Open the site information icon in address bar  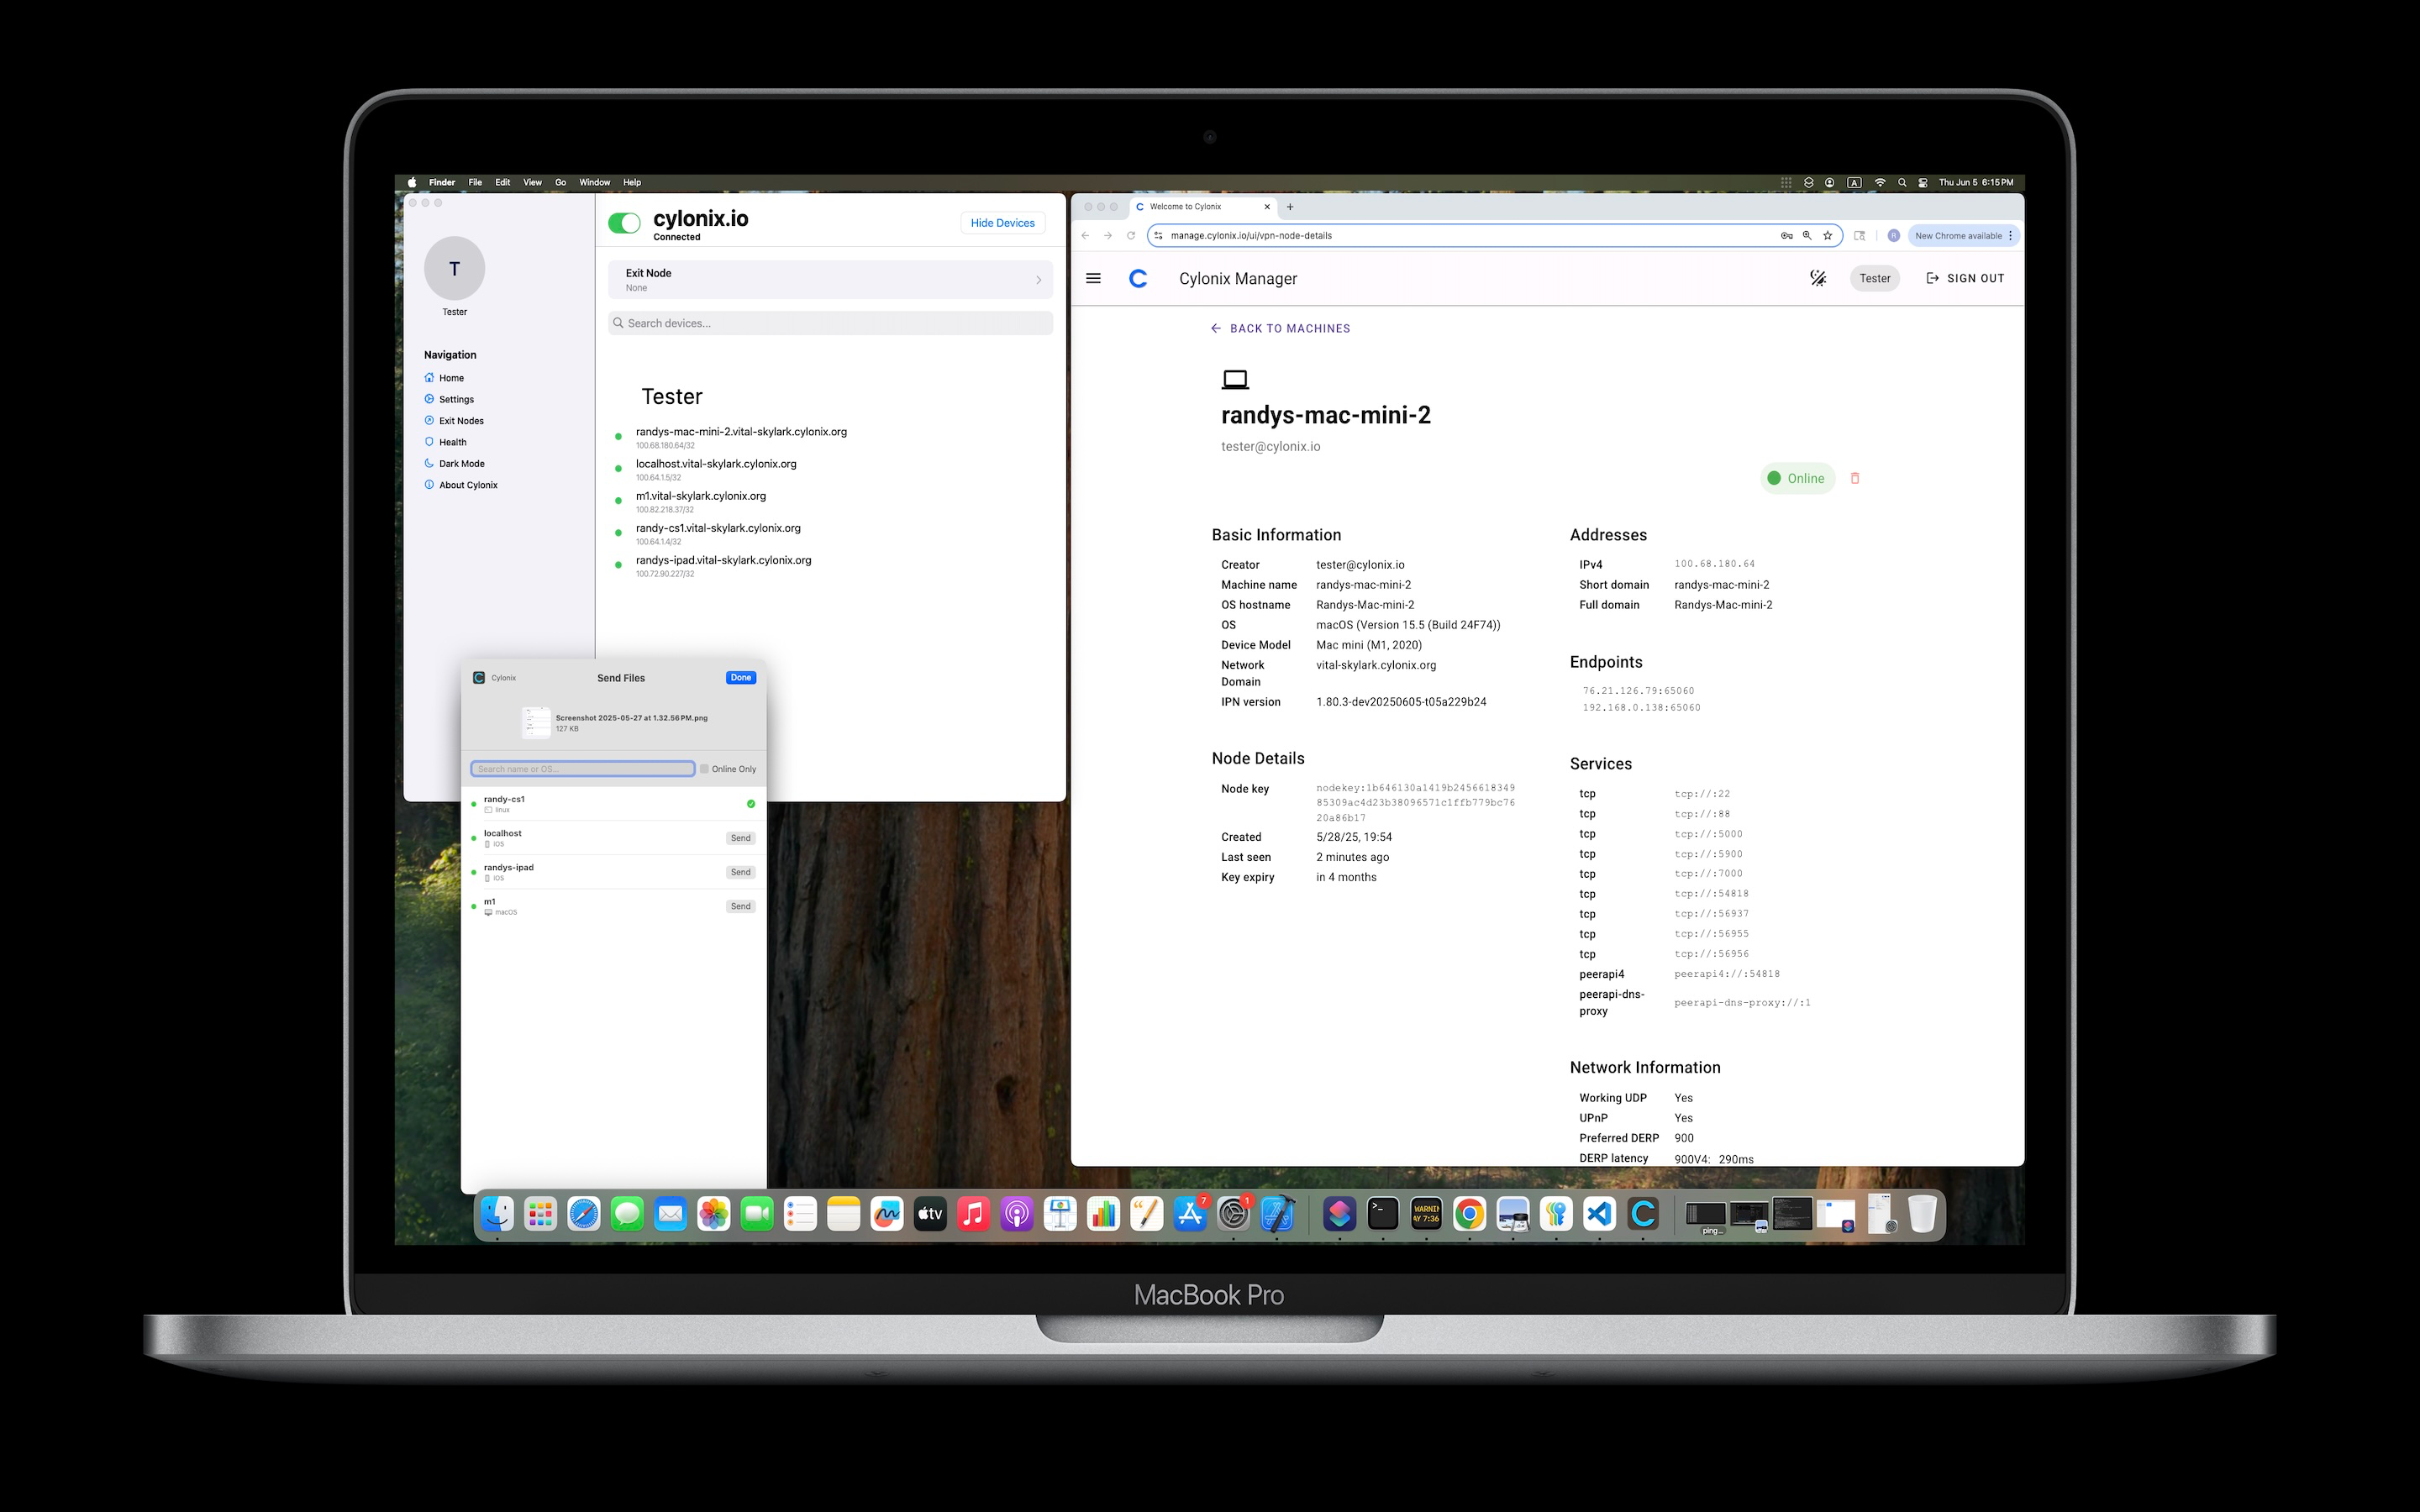click(1158, 236)
